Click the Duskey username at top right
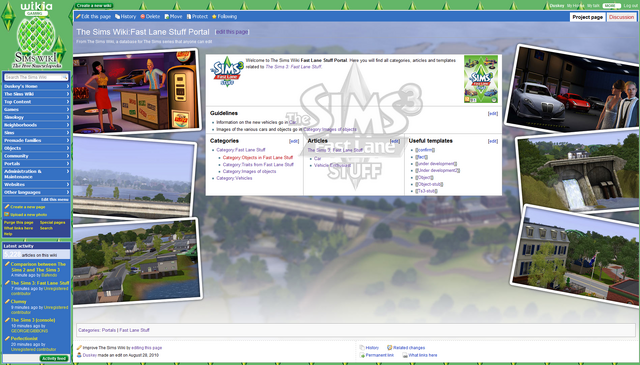This screenshot has height=365, width=640. (x=557, y=6)
